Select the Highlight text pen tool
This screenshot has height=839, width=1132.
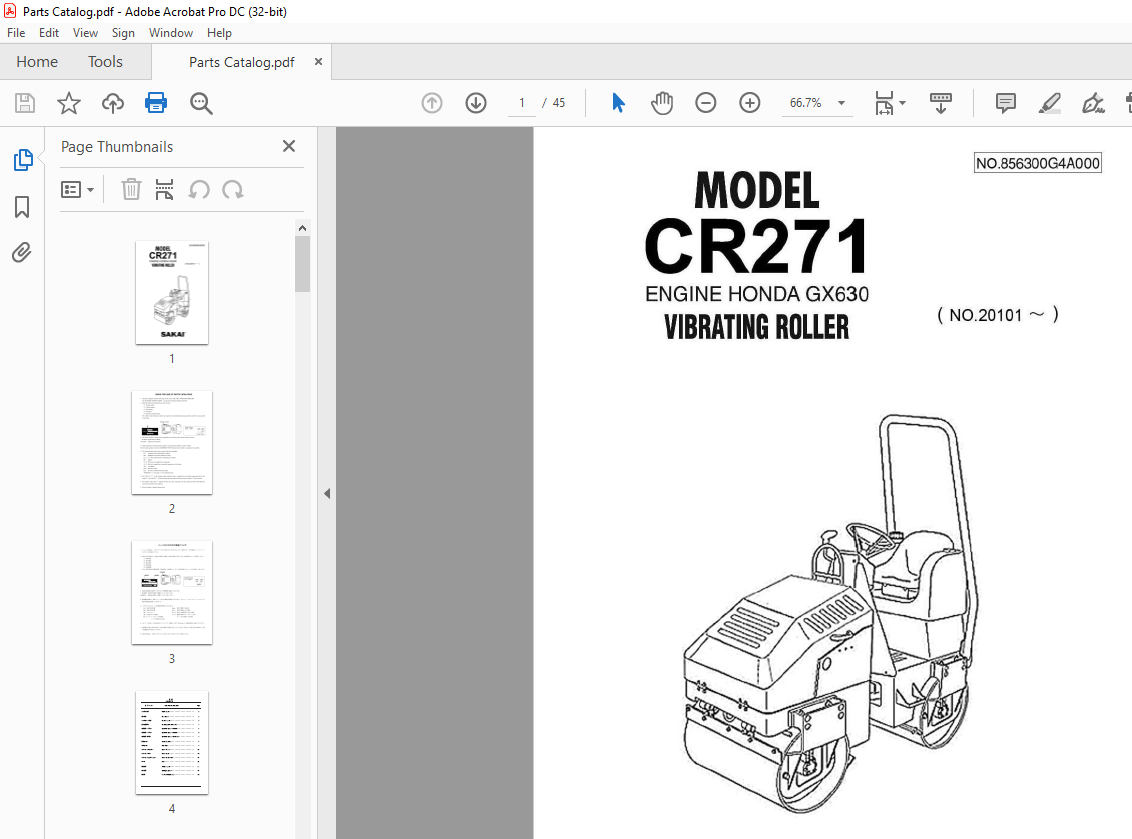(x=1049, y=103)
